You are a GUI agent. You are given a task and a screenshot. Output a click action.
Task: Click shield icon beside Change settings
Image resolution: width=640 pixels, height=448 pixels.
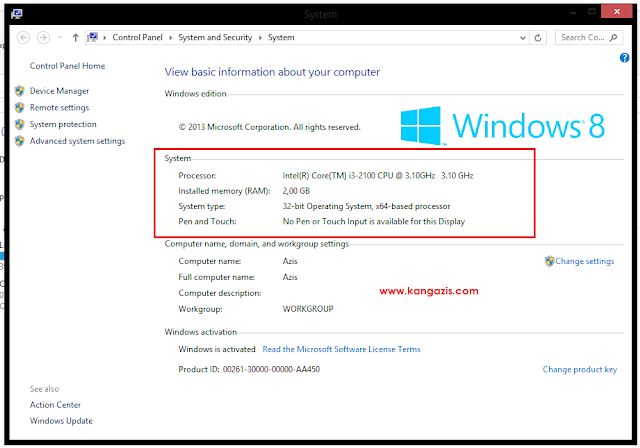549,261
